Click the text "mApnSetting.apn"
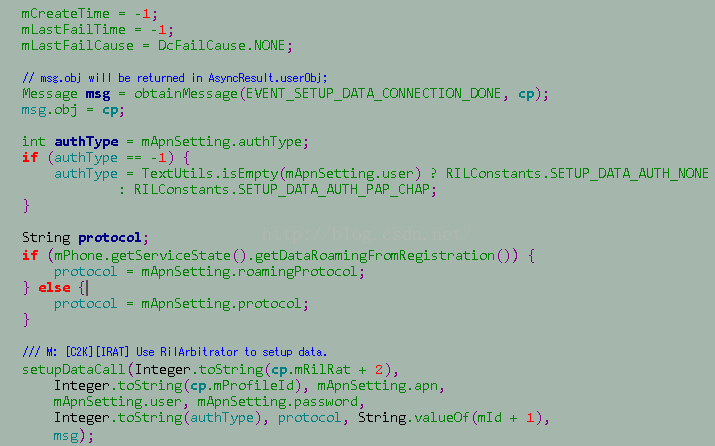 pos(377,386)
